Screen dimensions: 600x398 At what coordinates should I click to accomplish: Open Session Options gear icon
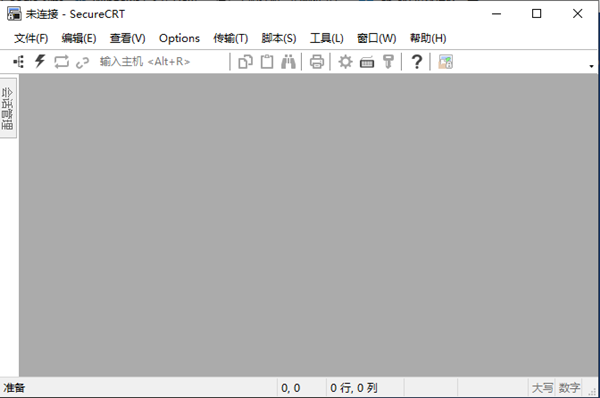coord(345,62)
